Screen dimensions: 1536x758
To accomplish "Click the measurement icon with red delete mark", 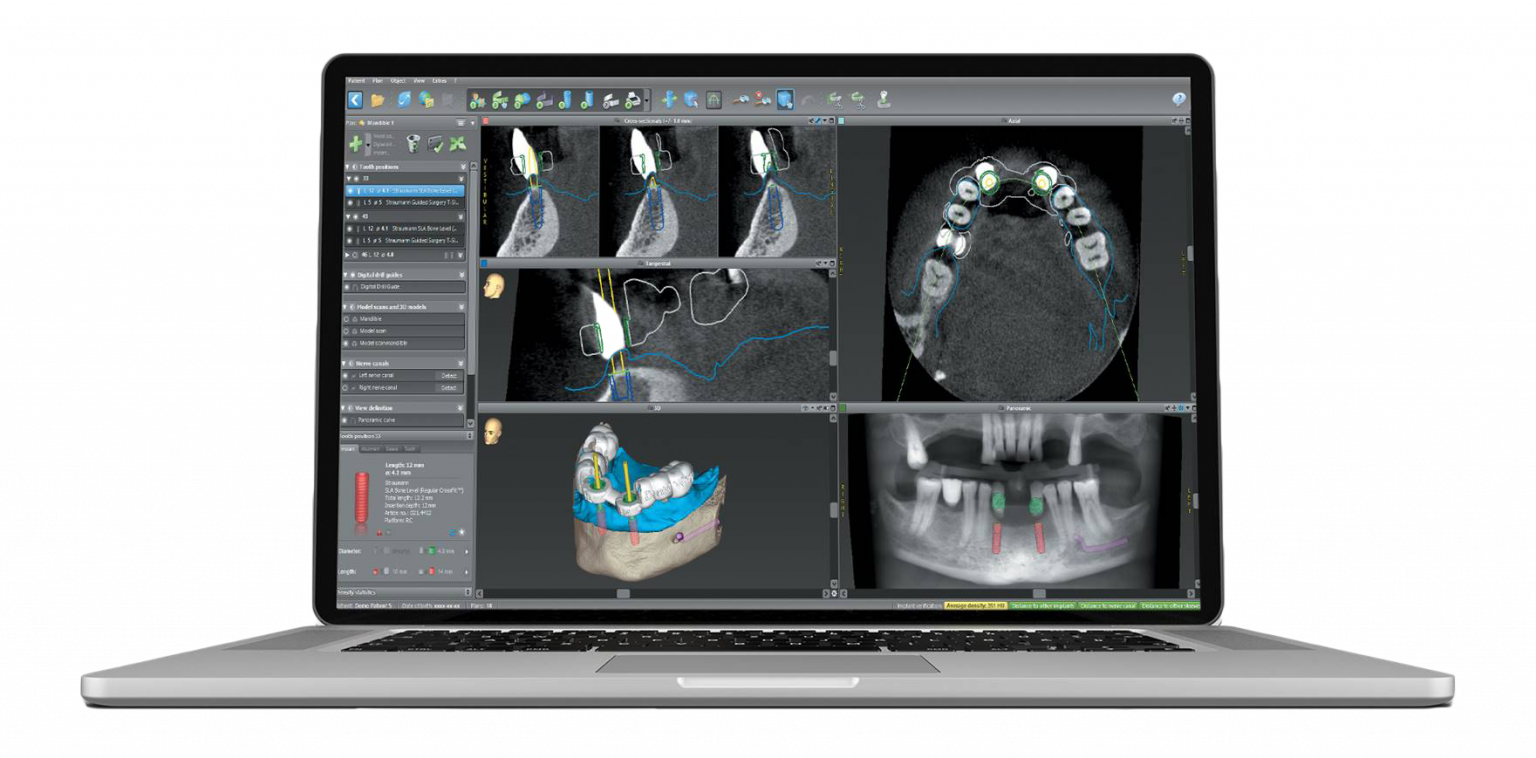I will (x=763, y=99).
